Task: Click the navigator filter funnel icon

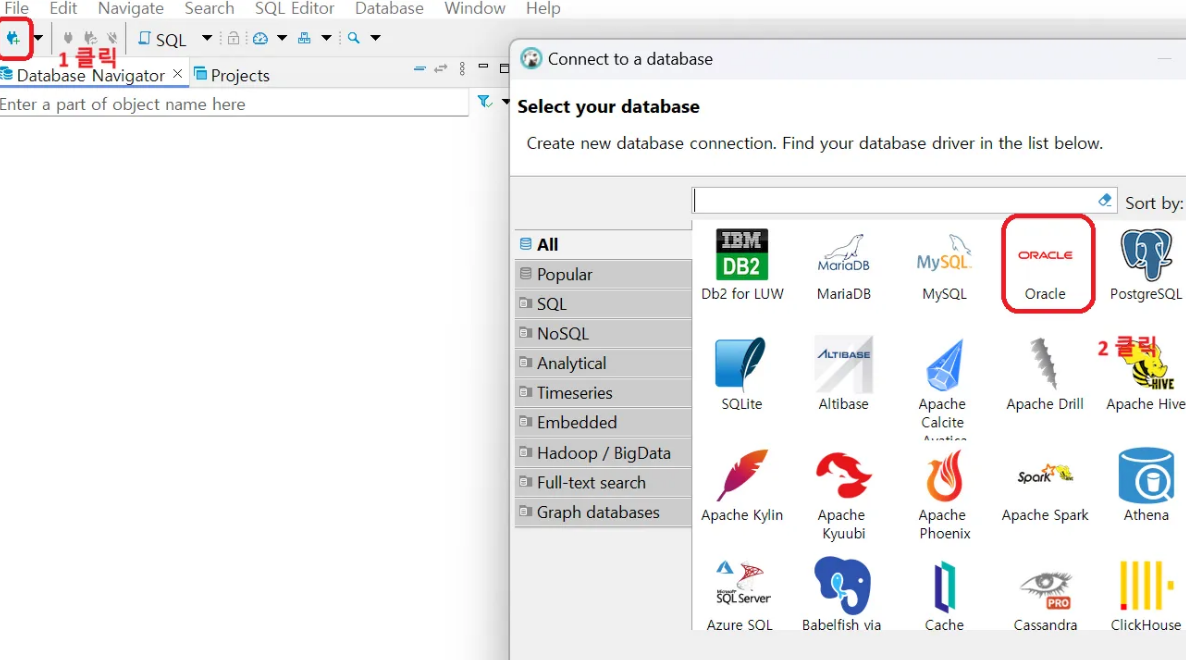Action: [485, 101]
